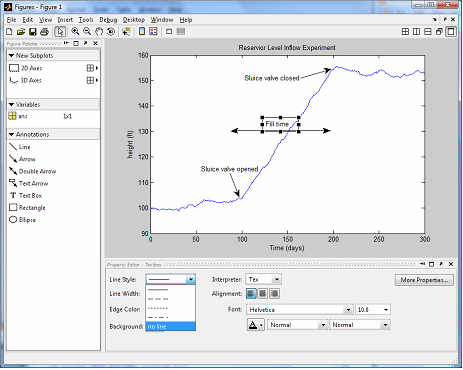Add a 2D Axes subplot
Screen dimensions: 463x370
pos(26,68)
